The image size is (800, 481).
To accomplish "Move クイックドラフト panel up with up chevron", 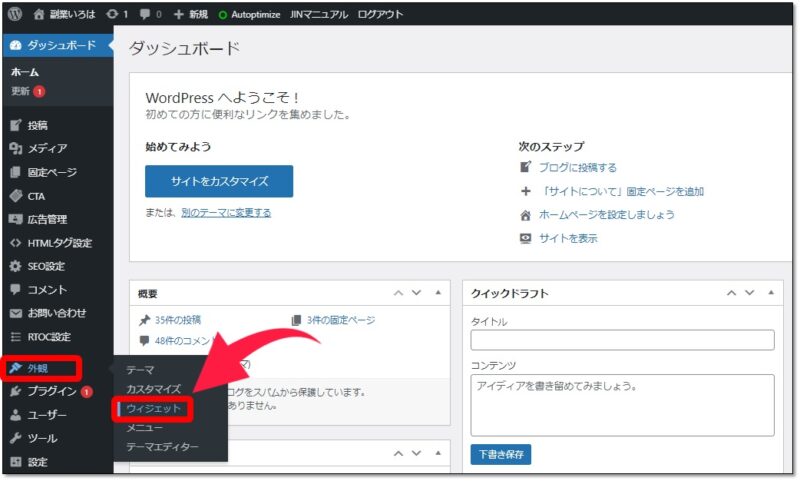I will click(732, 293).
